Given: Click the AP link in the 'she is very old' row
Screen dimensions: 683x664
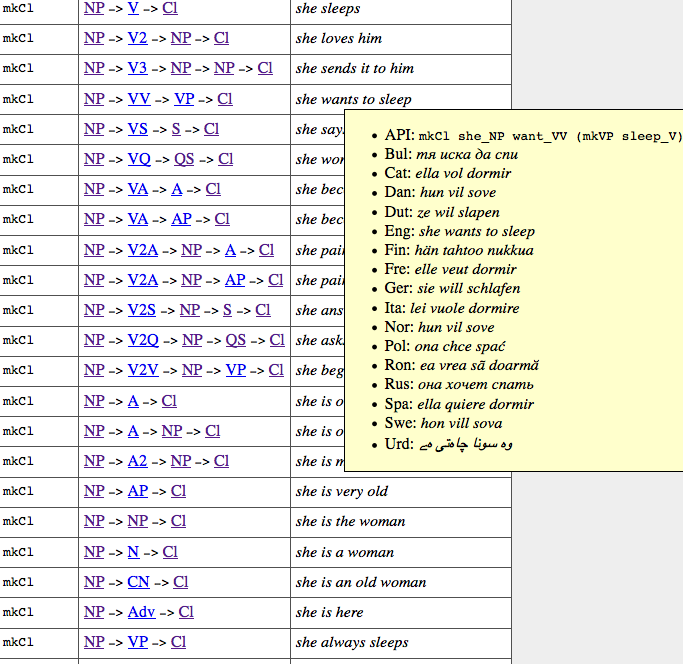Looking at the screenshot, I should click(x=138, y=491).
